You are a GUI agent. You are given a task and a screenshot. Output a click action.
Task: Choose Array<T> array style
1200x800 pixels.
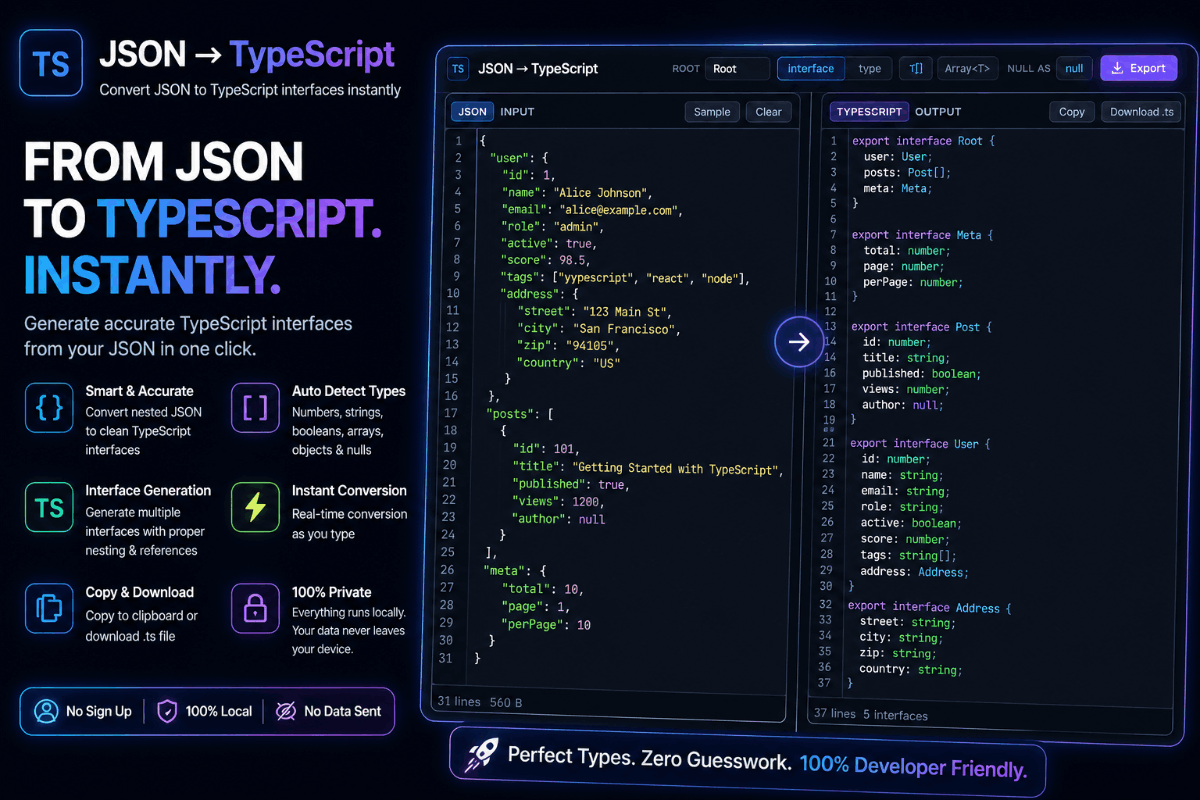pos(968,69)
